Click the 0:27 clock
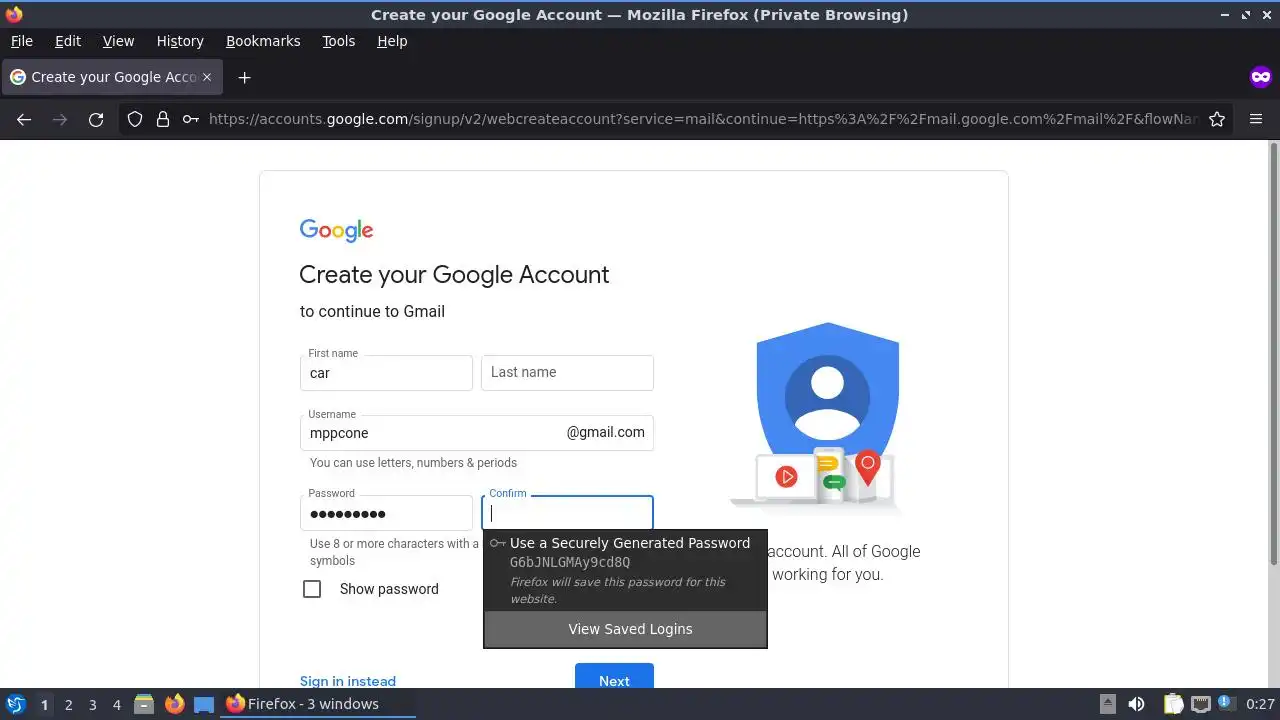 click(x=1260, y=704)
